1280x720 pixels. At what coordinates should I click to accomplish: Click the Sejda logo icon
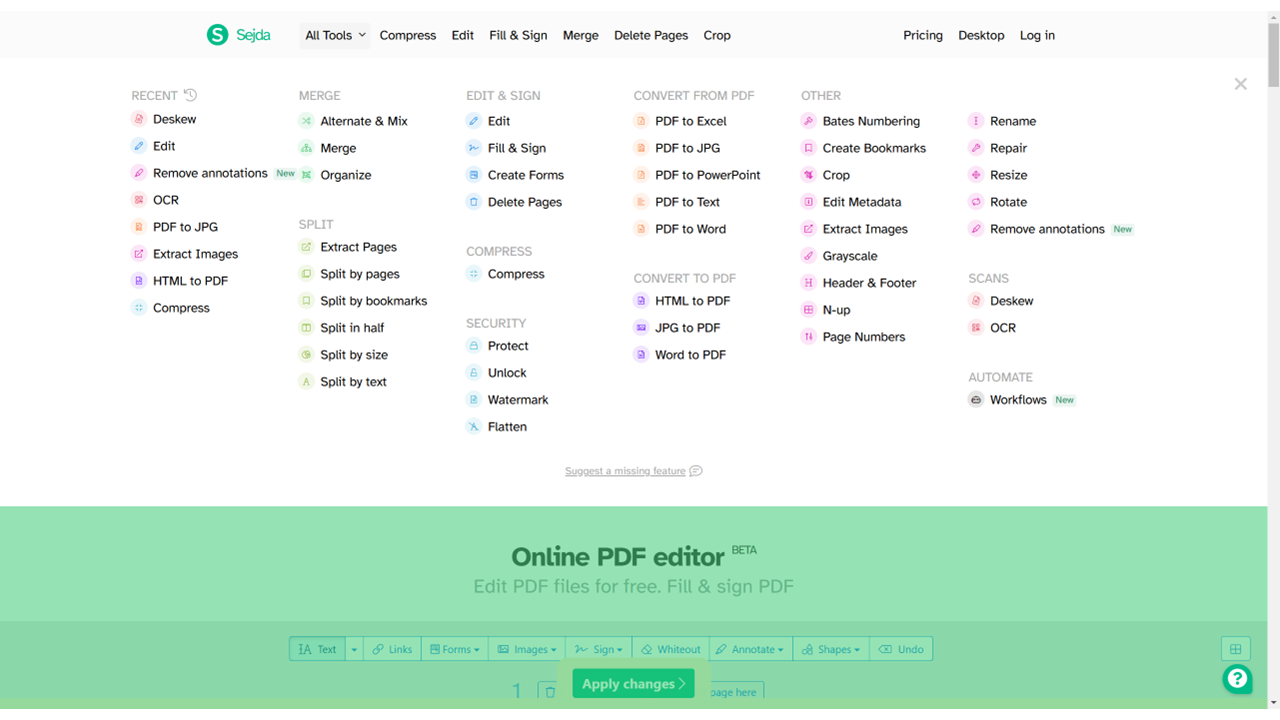click(x=217, y=35)
